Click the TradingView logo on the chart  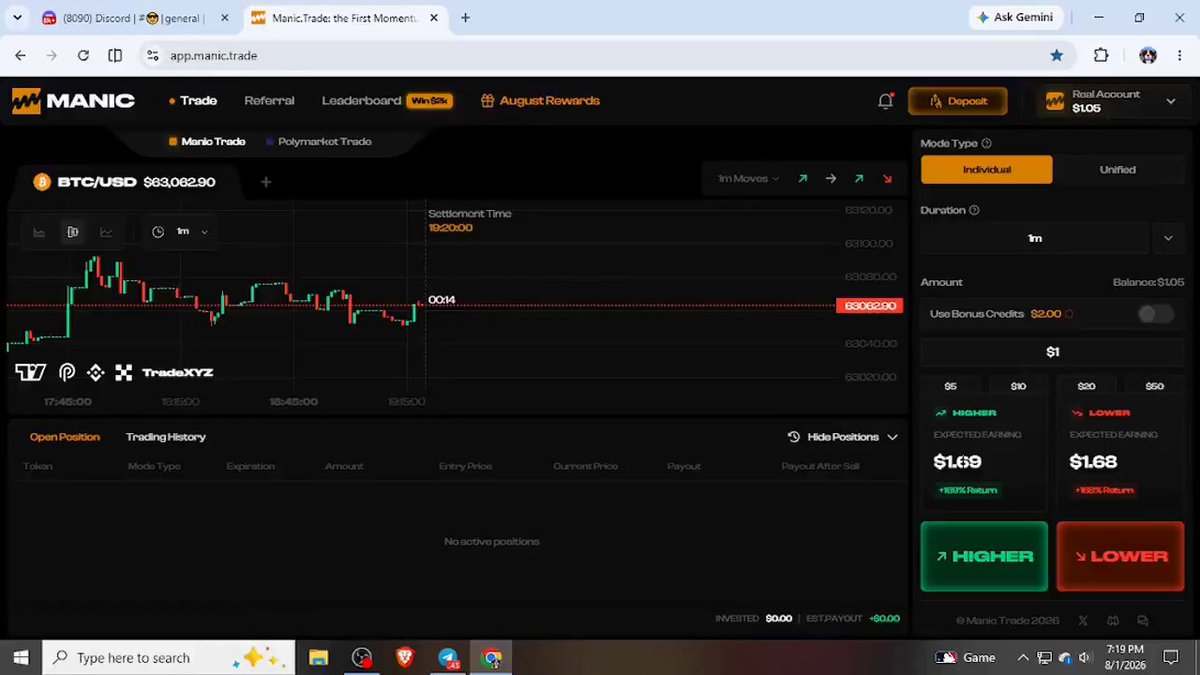pos(30,372)
